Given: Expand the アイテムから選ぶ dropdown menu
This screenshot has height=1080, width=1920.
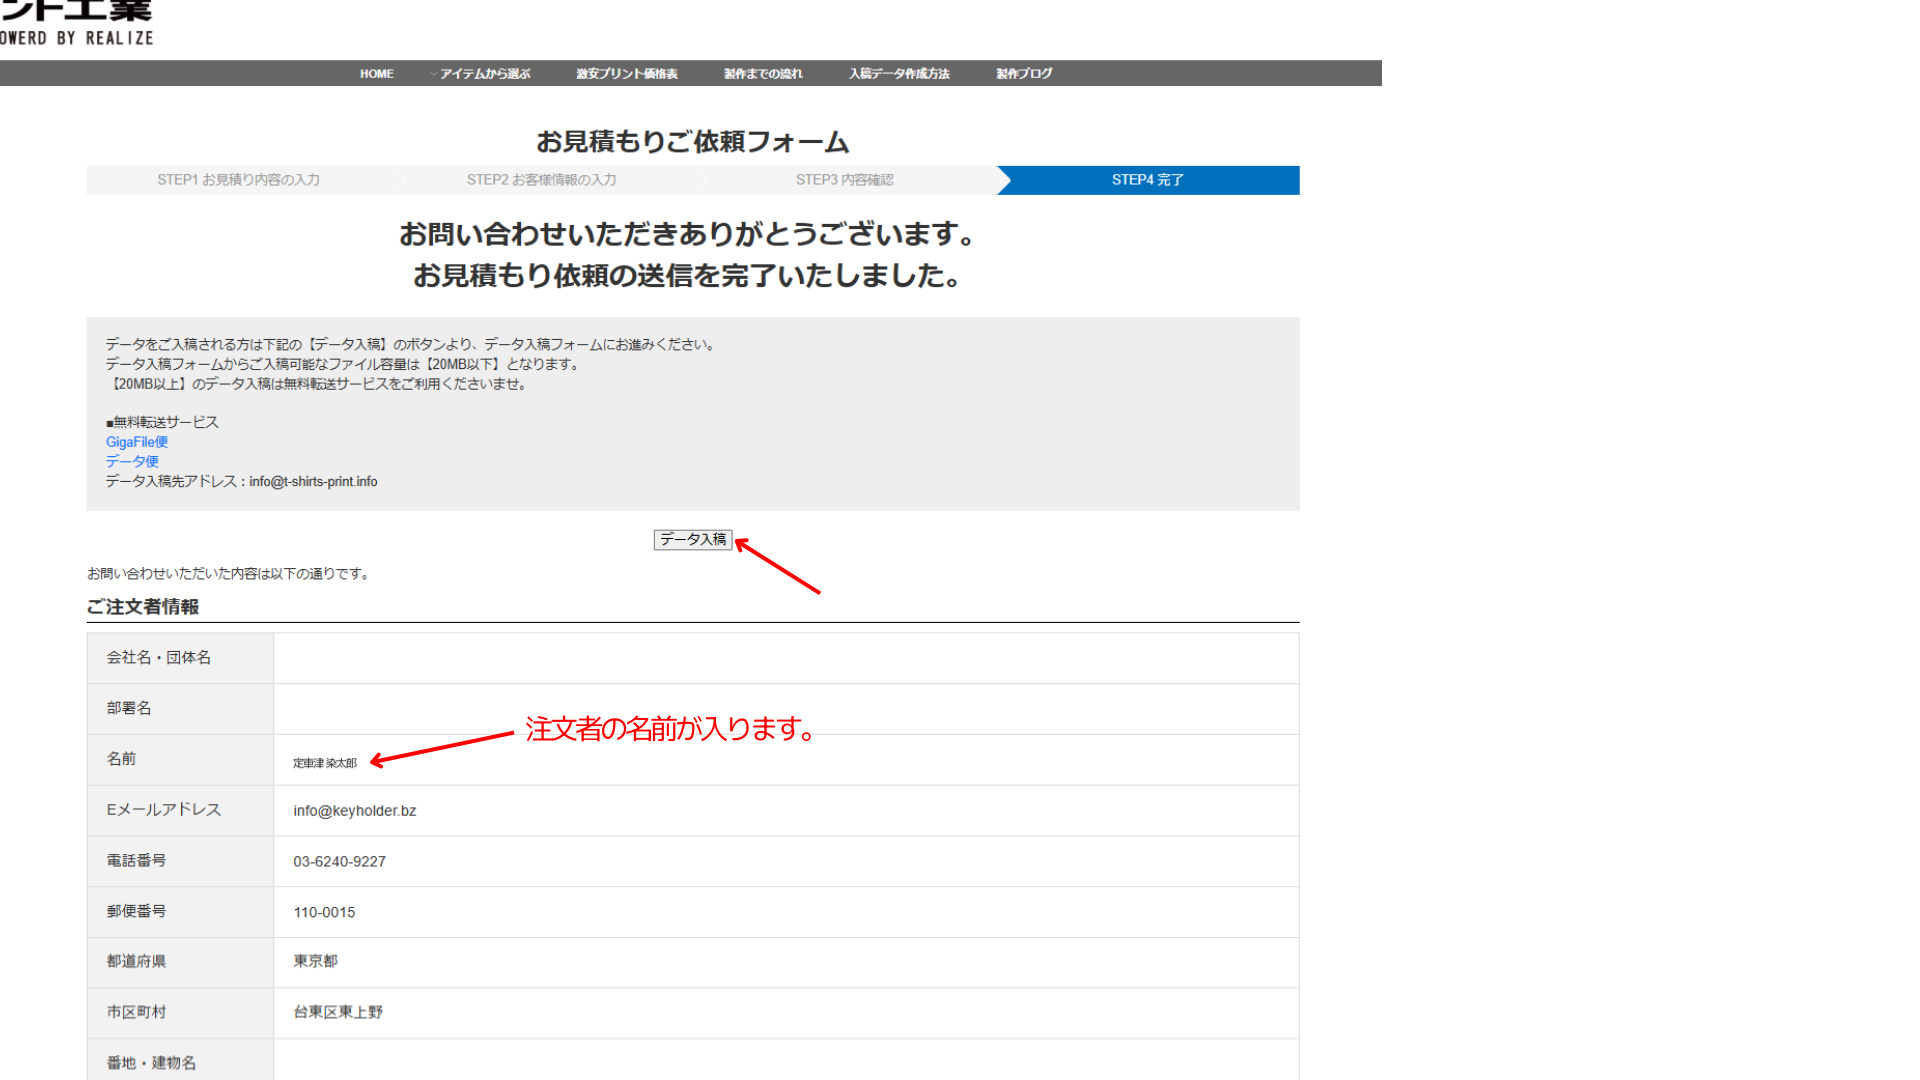Looking at the screenshot, I should 484,74.
